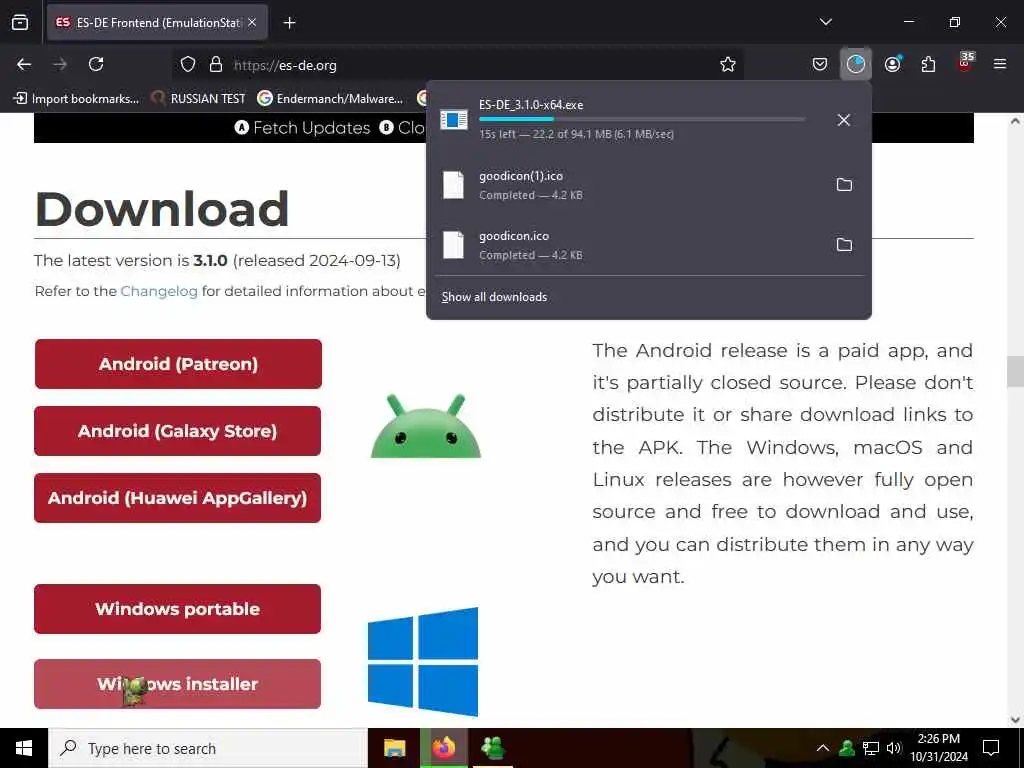The width and height of the screenshot is (1024, 768).
Task: Cancel the ES-DE_3.1.0-x64.exe download
Action: (844, 120)
